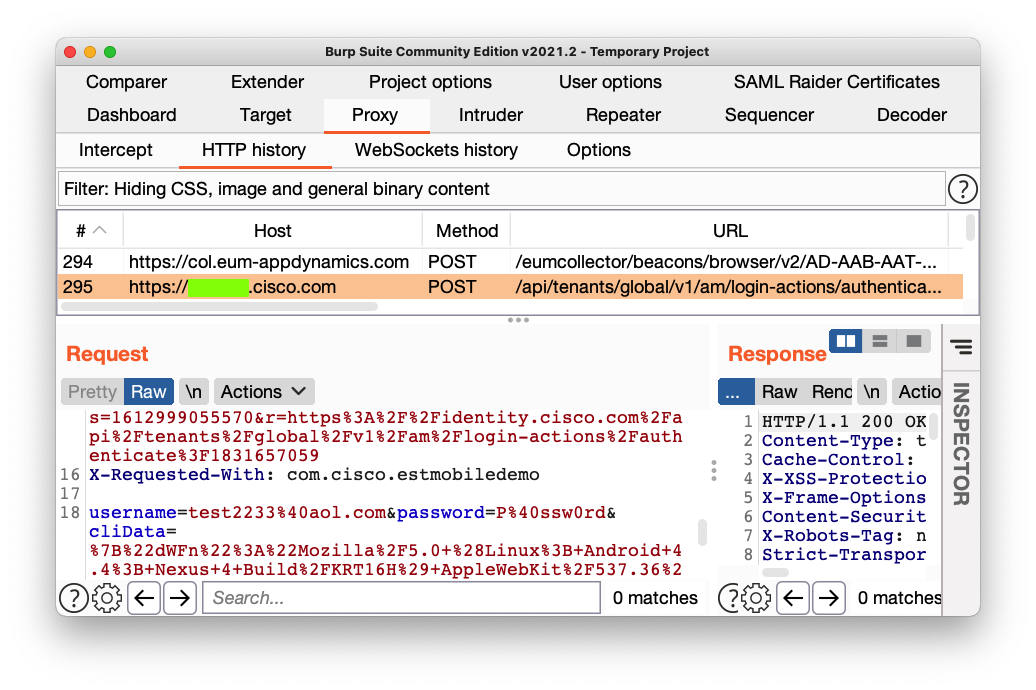Toggle non-printable \n chars in Request
This screenshot has width=1036, height=690.
pos(194,392)
